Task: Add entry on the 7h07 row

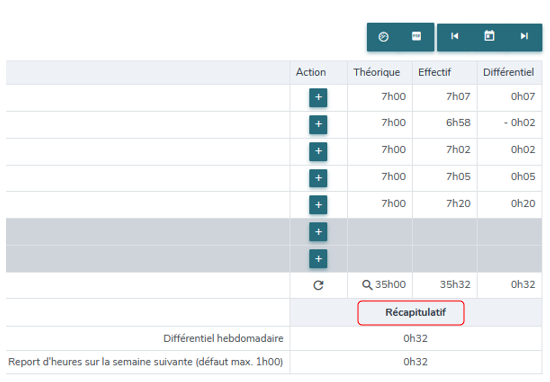Action: [318, 97]
